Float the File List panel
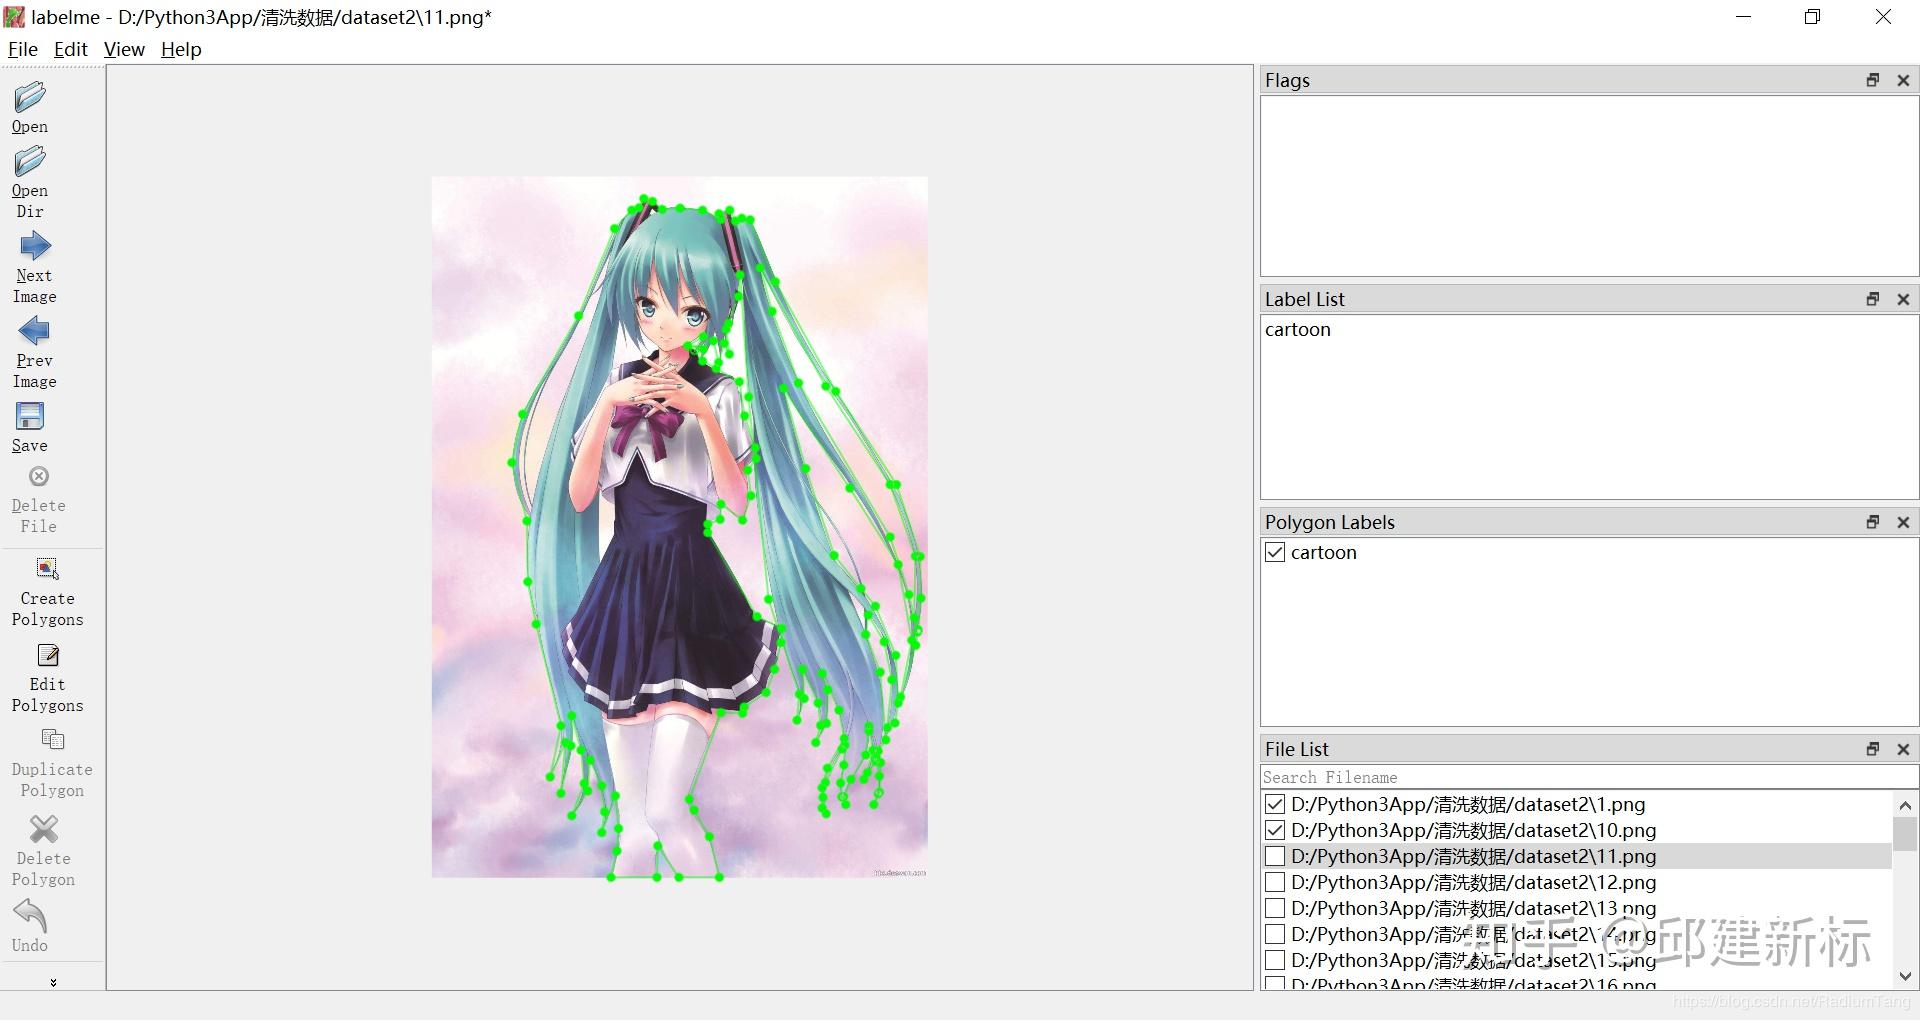1920x1020 pixels. tap(1873, 749)
